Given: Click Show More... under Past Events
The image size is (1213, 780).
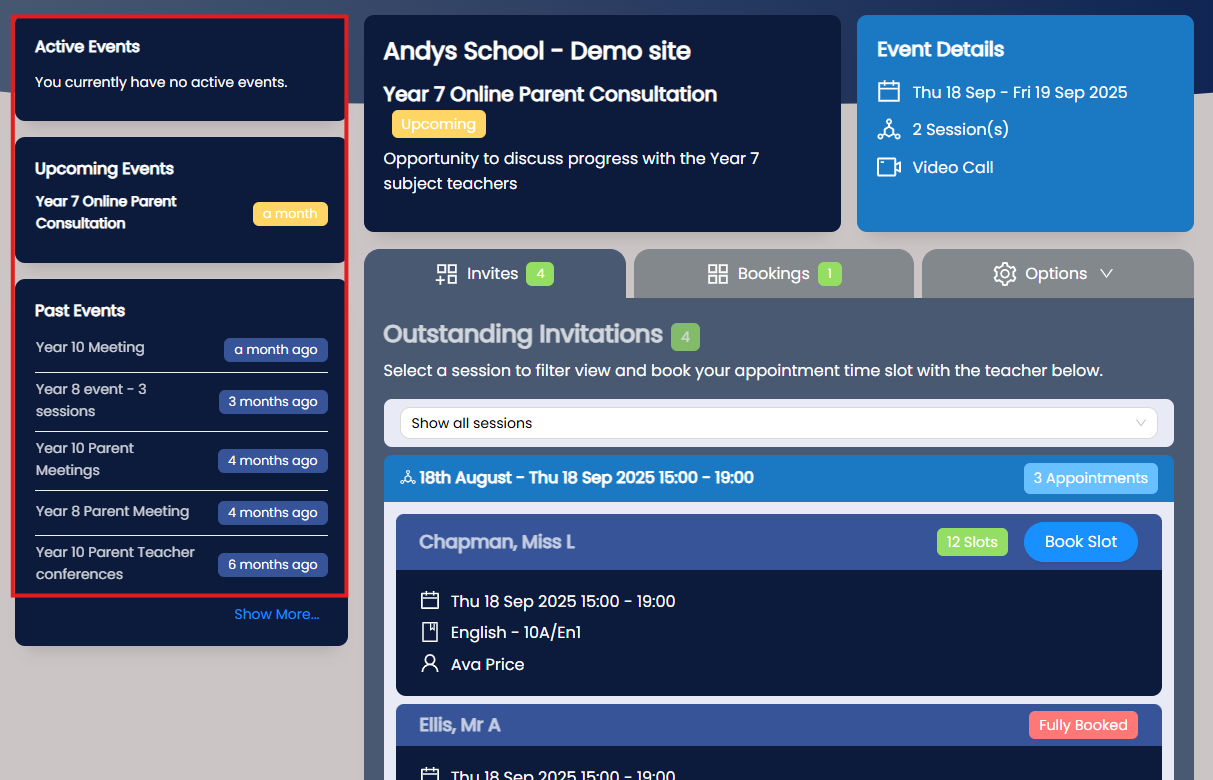Looking at the screenshot, I should click(277, 614).
